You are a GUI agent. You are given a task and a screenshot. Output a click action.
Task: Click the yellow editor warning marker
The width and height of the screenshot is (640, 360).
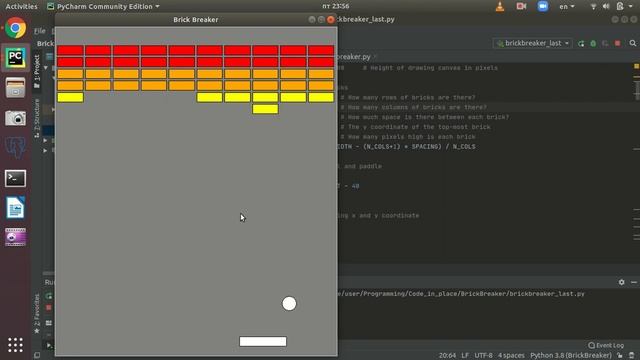[636, 66]
